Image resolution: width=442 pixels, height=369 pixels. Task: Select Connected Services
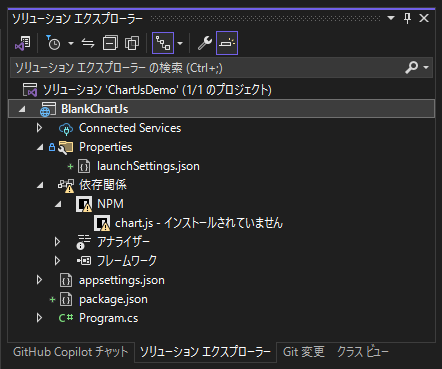click(x=130, y=128)
